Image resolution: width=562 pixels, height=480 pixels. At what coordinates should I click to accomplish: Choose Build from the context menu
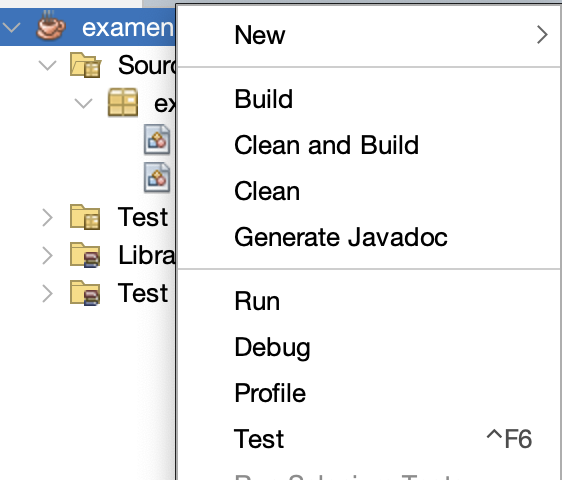[369, 99]
